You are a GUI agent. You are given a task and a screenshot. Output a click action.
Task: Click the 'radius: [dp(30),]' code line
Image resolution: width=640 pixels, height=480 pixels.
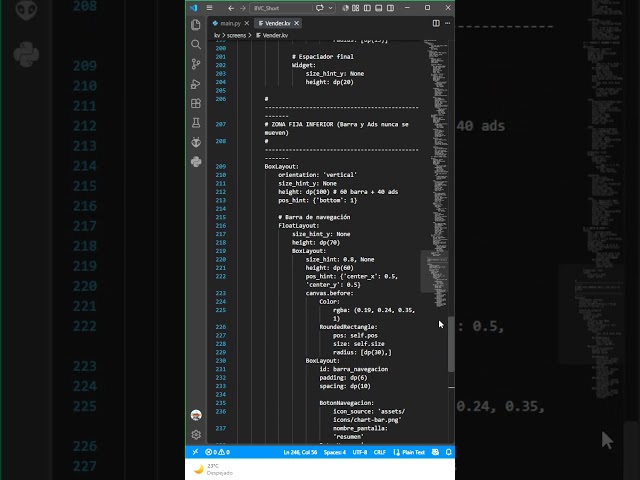pyautogui.click(x=362, y=352)
